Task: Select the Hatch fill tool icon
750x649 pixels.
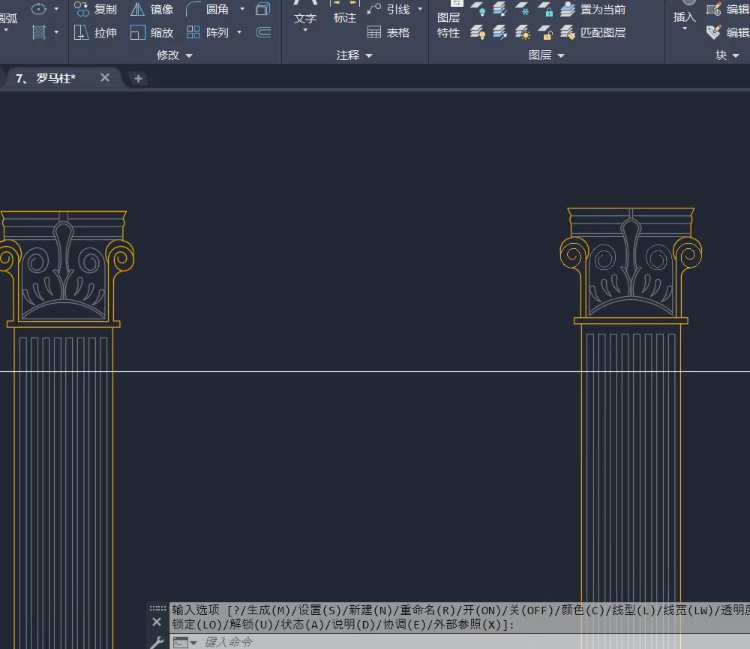Action: pyautogui.click(x=38, y=33)
